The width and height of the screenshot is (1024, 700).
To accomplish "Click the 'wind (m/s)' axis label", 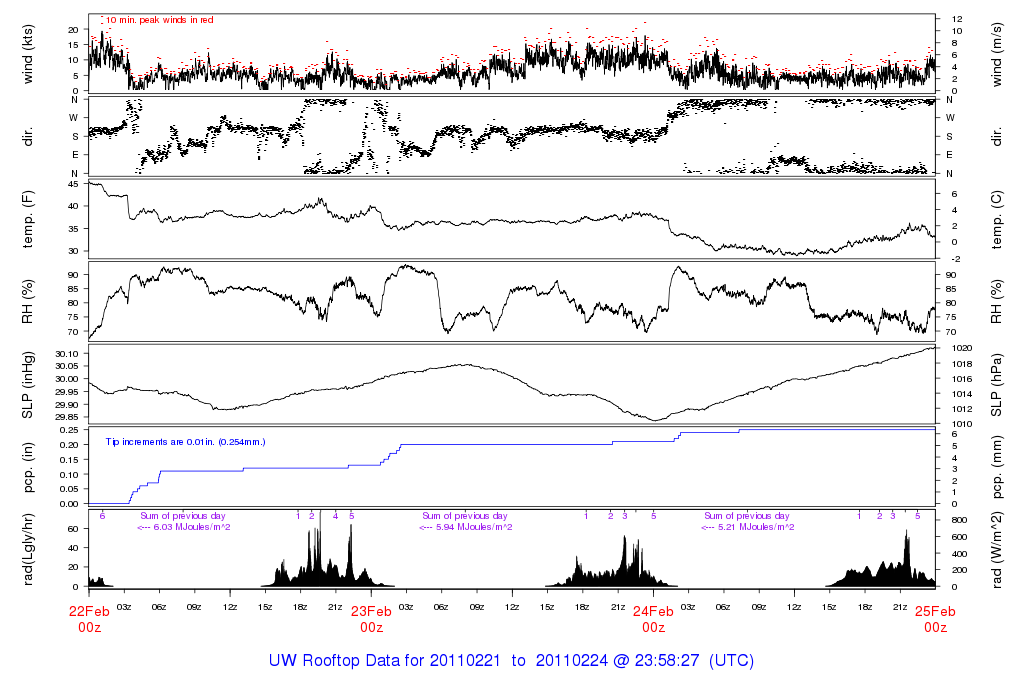I will pos(997,54).
